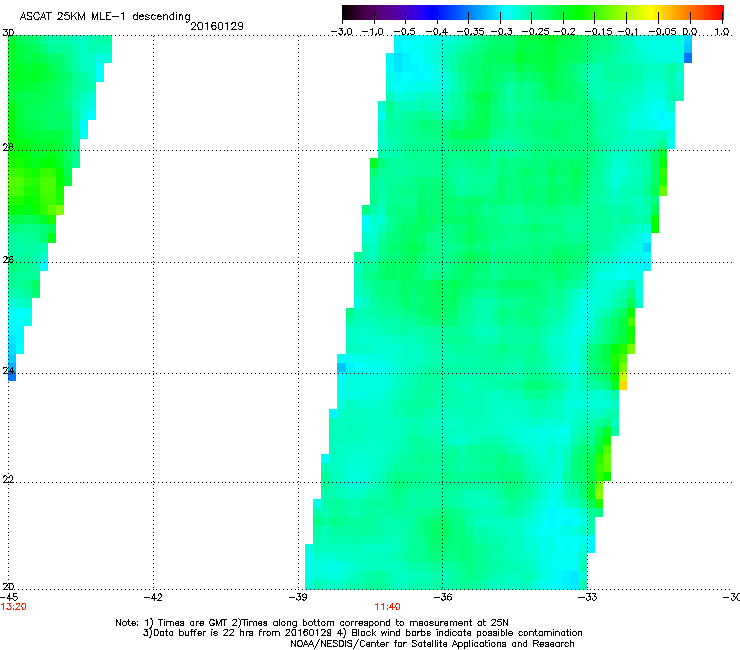Click the longitude axis label '-36'
The width and height of the screenshot is (740, 650).
click(443, 597)
